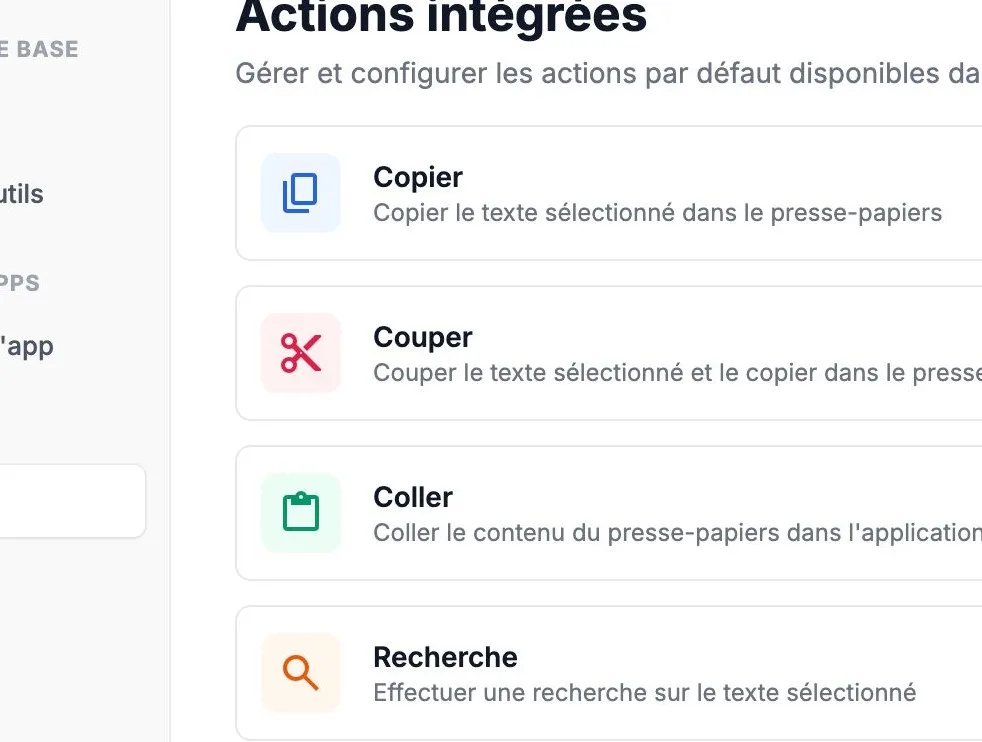Click the 'Actions intégrées' page heading
Image resolution: width=982 pixels, height=742 pixels.
(x=441, y=16)
